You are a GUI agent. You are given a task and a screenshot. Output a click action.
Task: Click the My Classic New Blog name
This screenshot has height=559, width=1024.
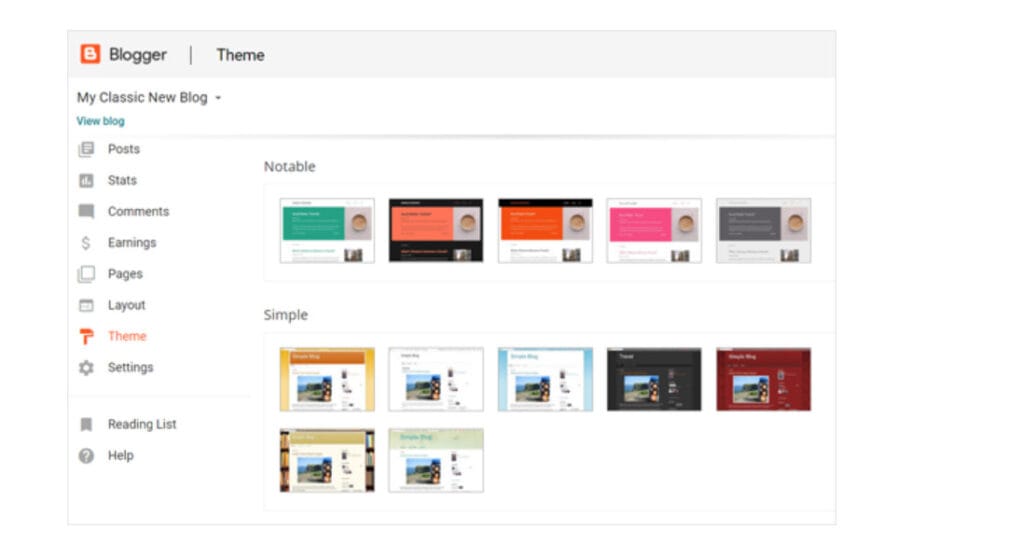pyautogui.click(x=142, y=97)
